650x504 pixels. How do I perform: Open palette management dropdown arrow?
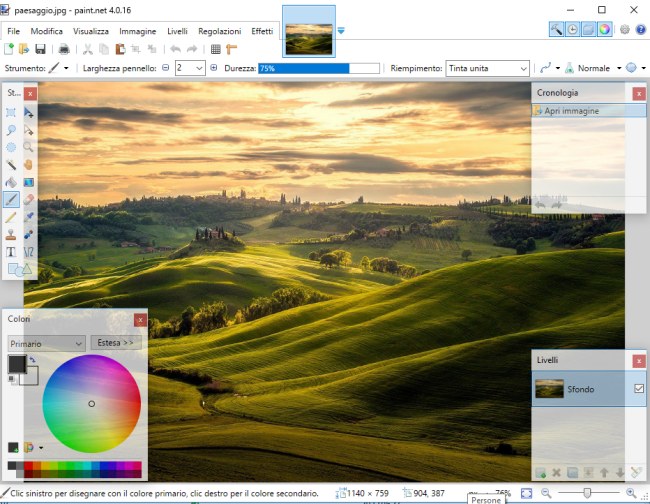point(41,448)
